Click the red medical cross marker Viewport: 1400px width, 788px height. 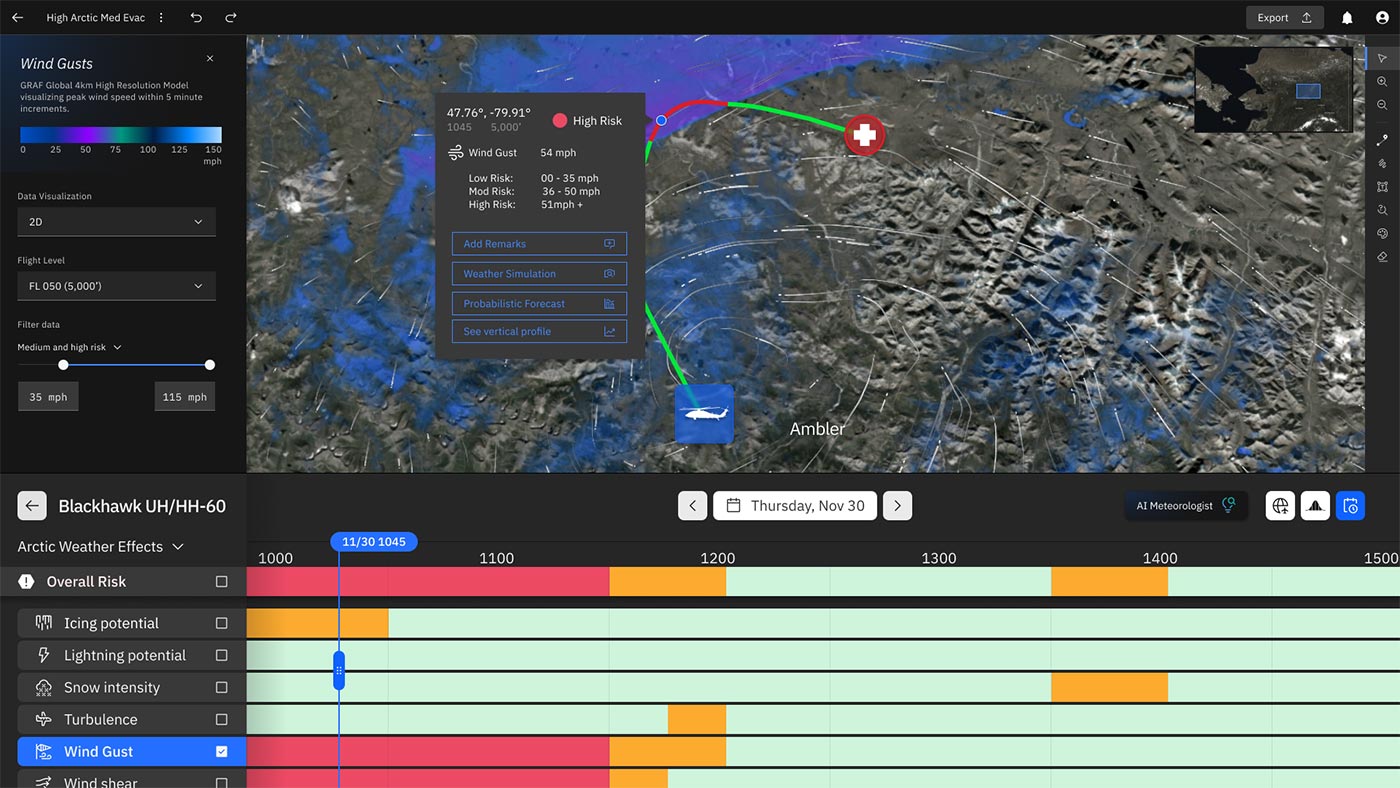pos(864,135)
